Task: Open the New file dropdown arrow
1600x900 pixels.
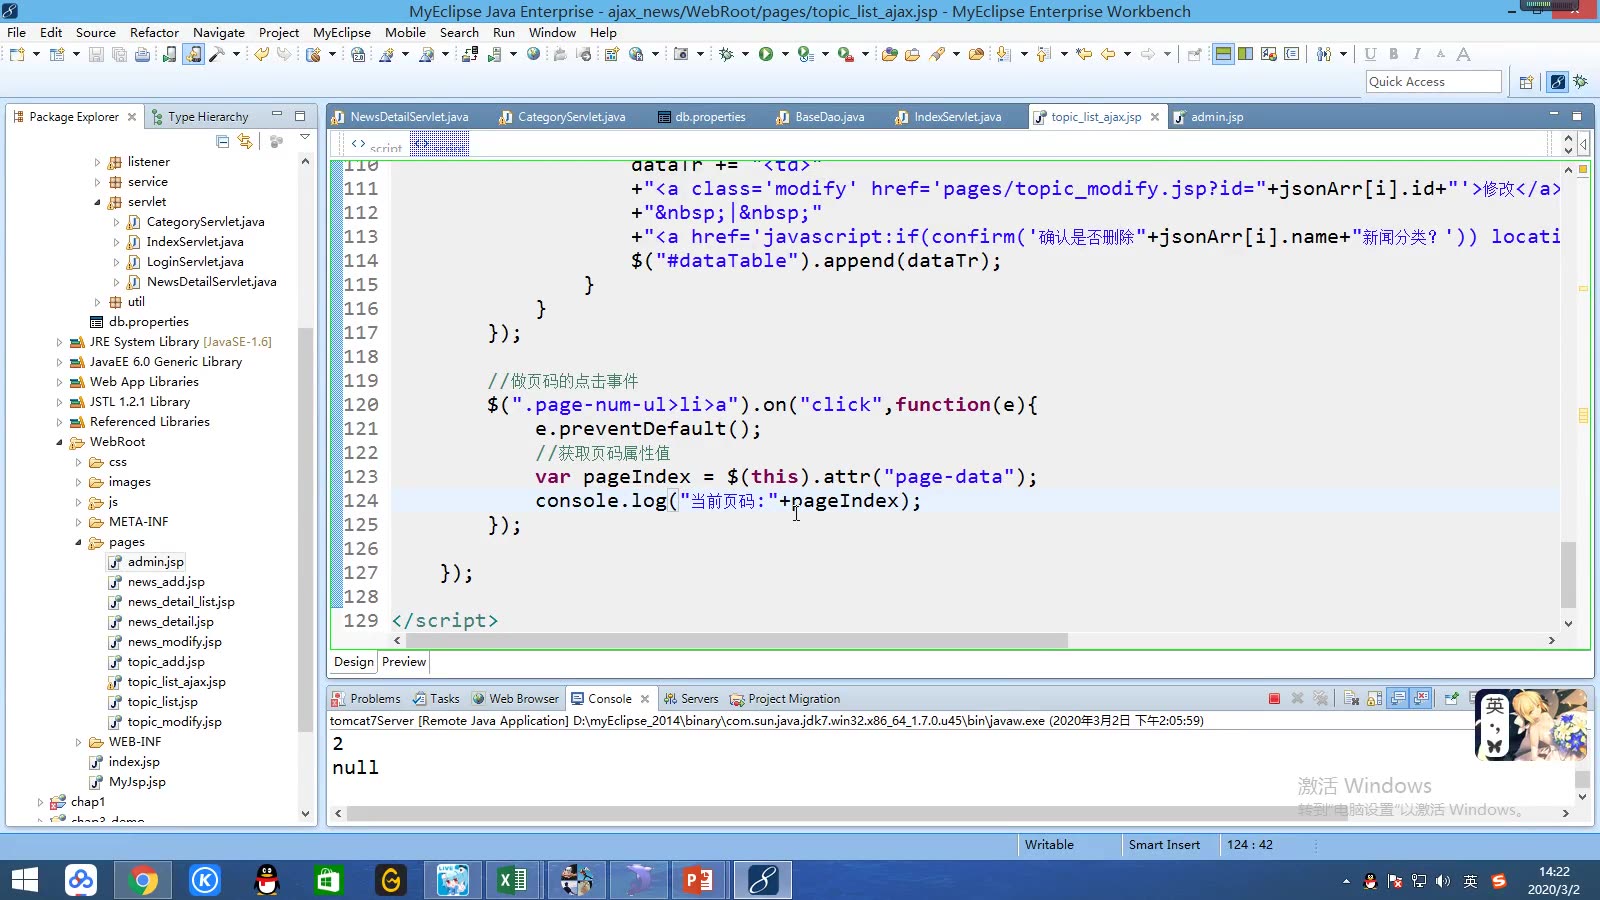Action: pyautogui.click(x=36, y=54)
